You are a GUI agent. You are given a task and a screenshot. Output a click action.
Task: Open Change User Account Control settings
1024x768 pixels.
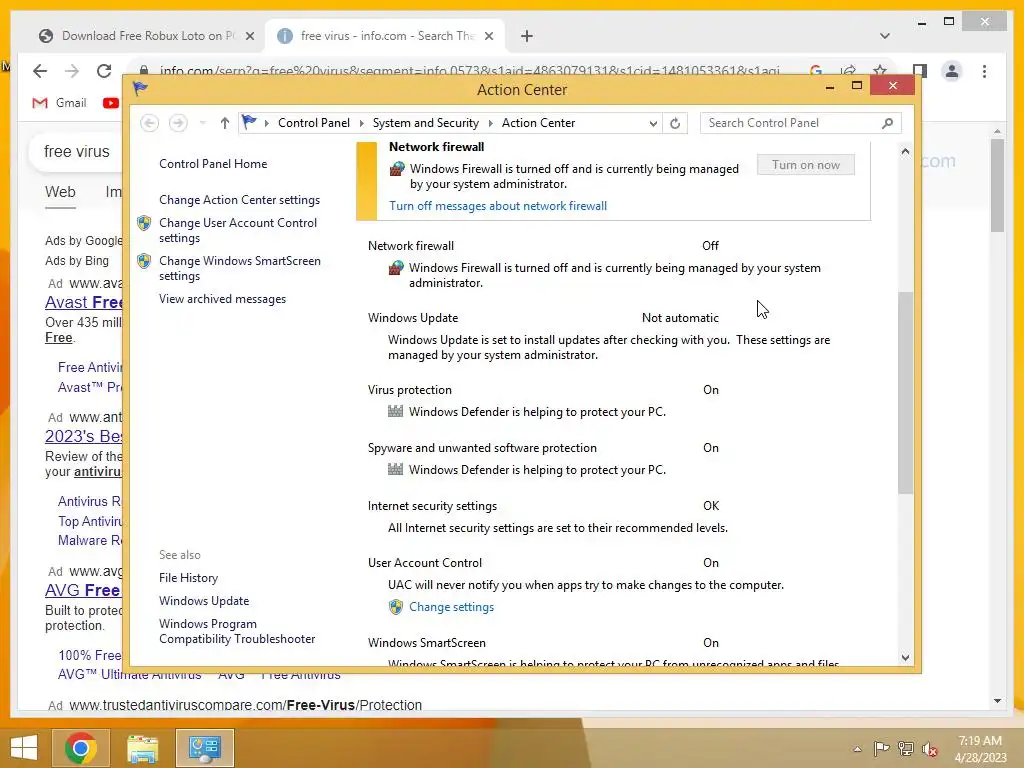[x=238, y=230]
